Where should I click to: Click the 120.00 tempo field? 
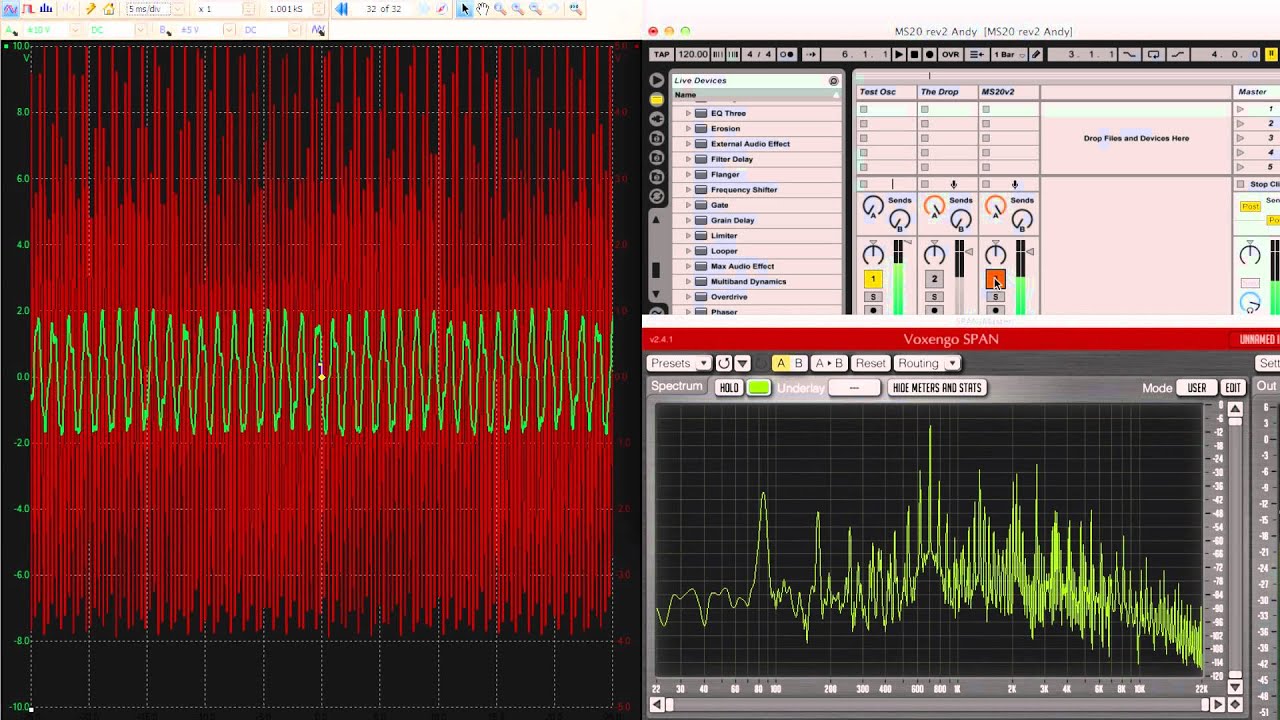point(693,54)
